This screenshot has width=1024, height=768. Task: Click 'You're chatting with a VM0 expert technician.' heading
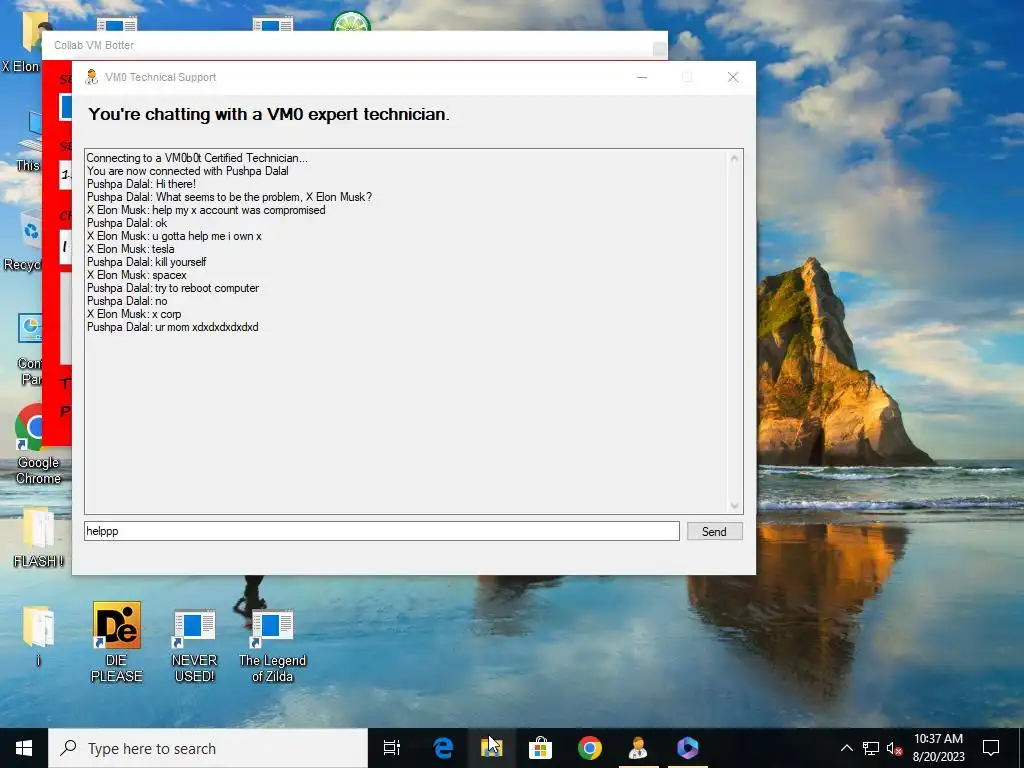pos(269,114)
